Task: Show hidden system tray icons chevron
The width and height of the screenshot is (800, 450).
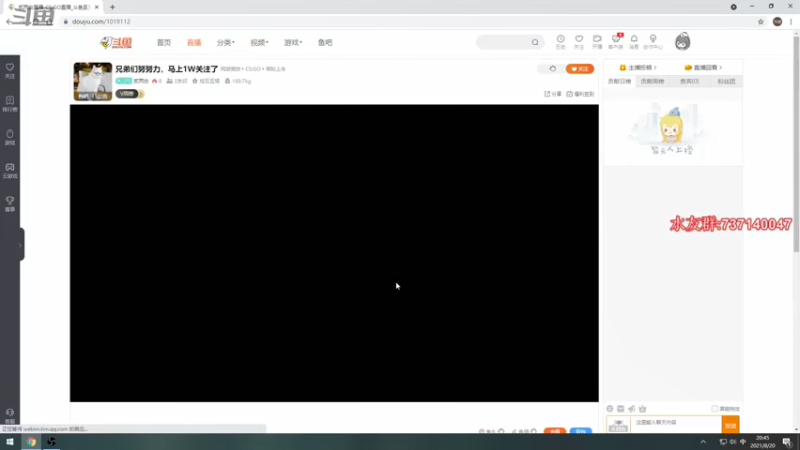Action: [x=703, y=442]
